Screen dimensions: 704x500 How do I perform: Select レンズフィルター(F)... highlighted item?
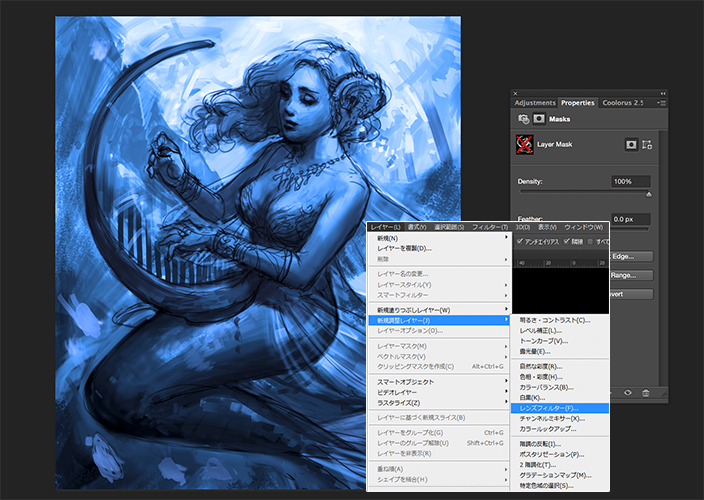560,408
